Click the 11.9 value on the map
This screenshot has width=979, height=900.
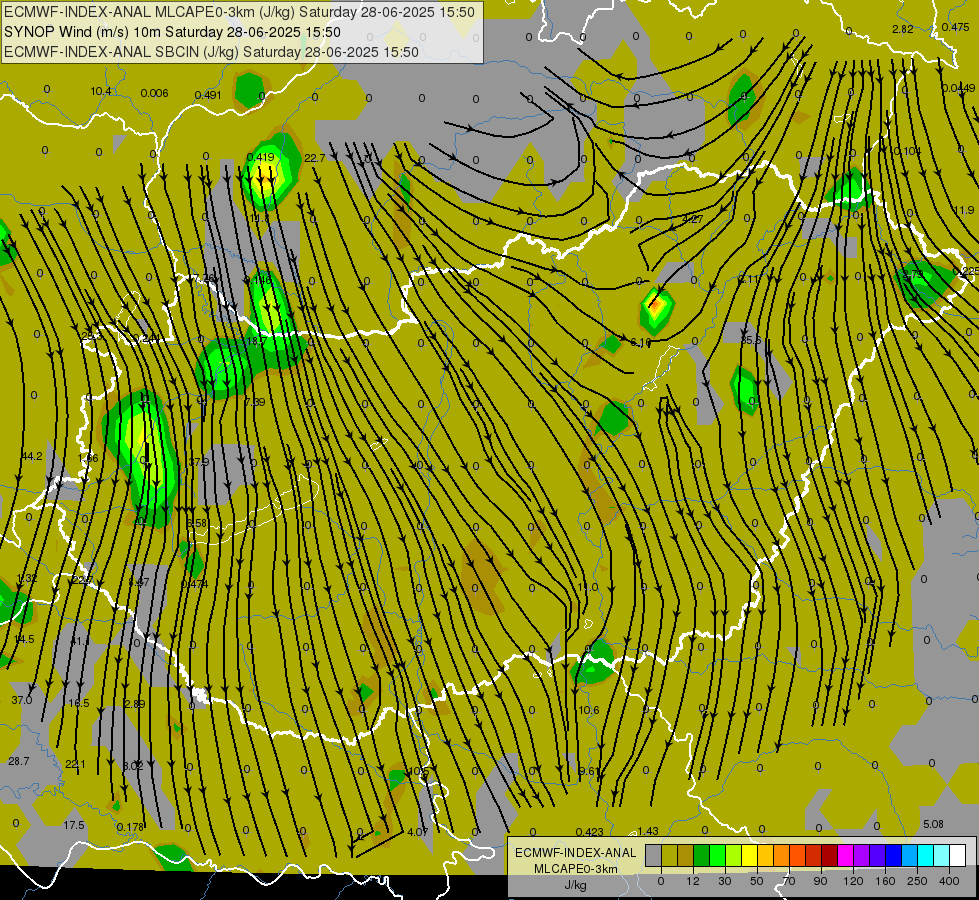click(964, 210)
